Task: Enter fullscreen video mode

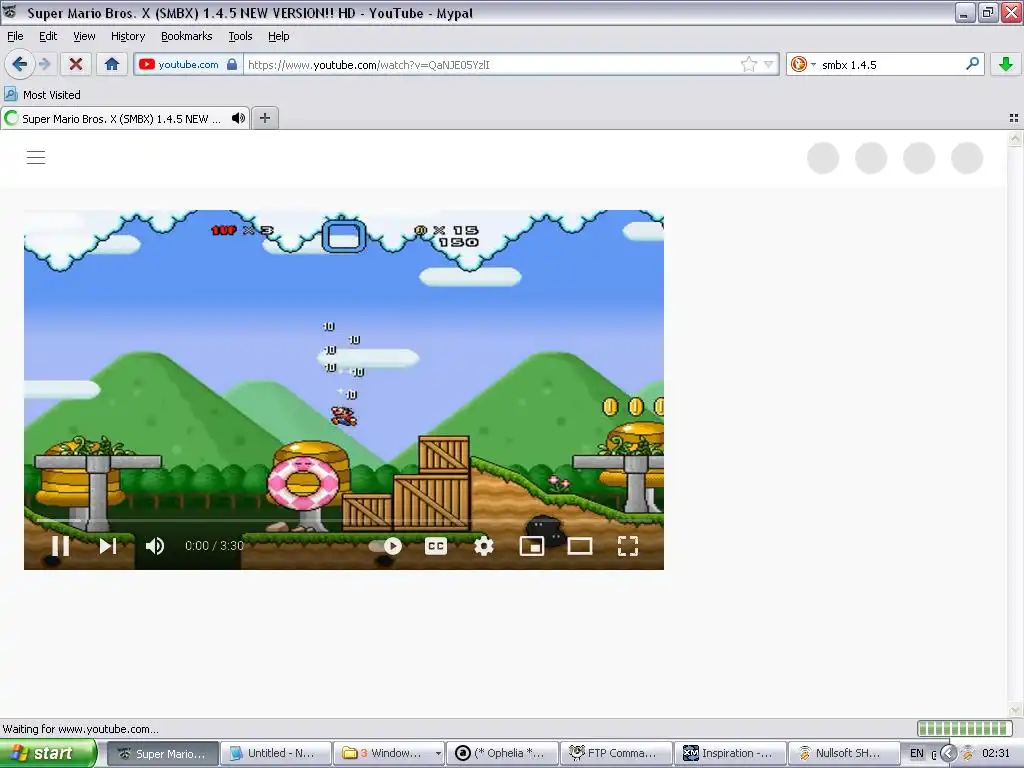Action: point(628,546)
